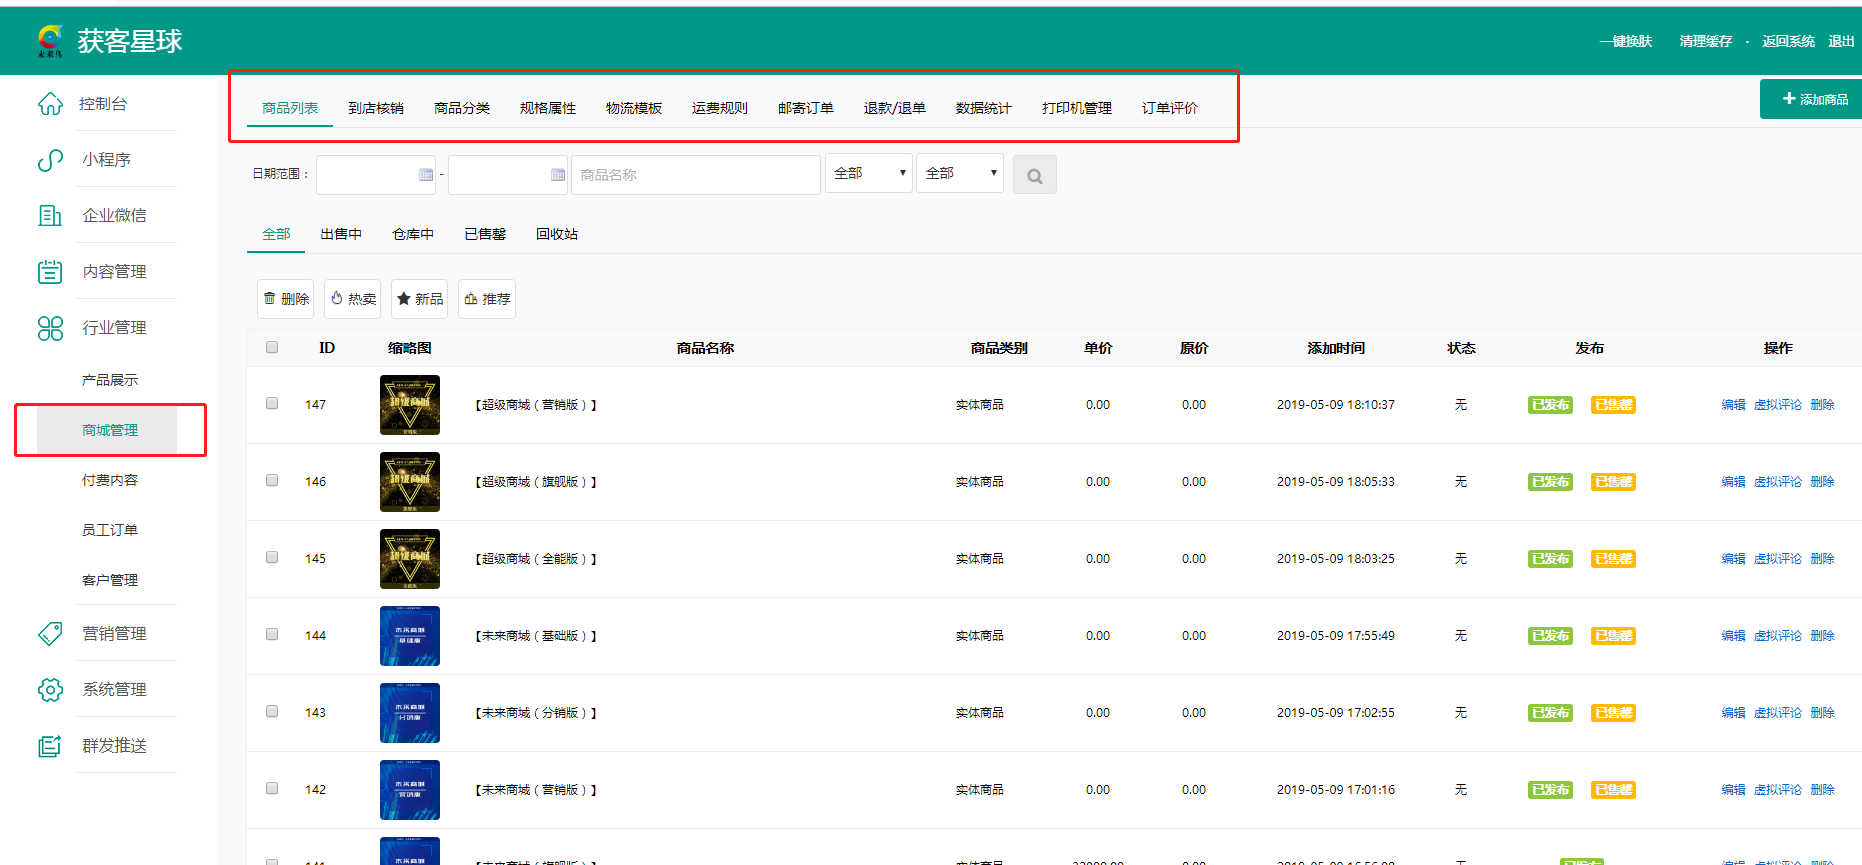Tick the checkbox for product 147
Screen dimensions: 1862x865
[272, 403]
